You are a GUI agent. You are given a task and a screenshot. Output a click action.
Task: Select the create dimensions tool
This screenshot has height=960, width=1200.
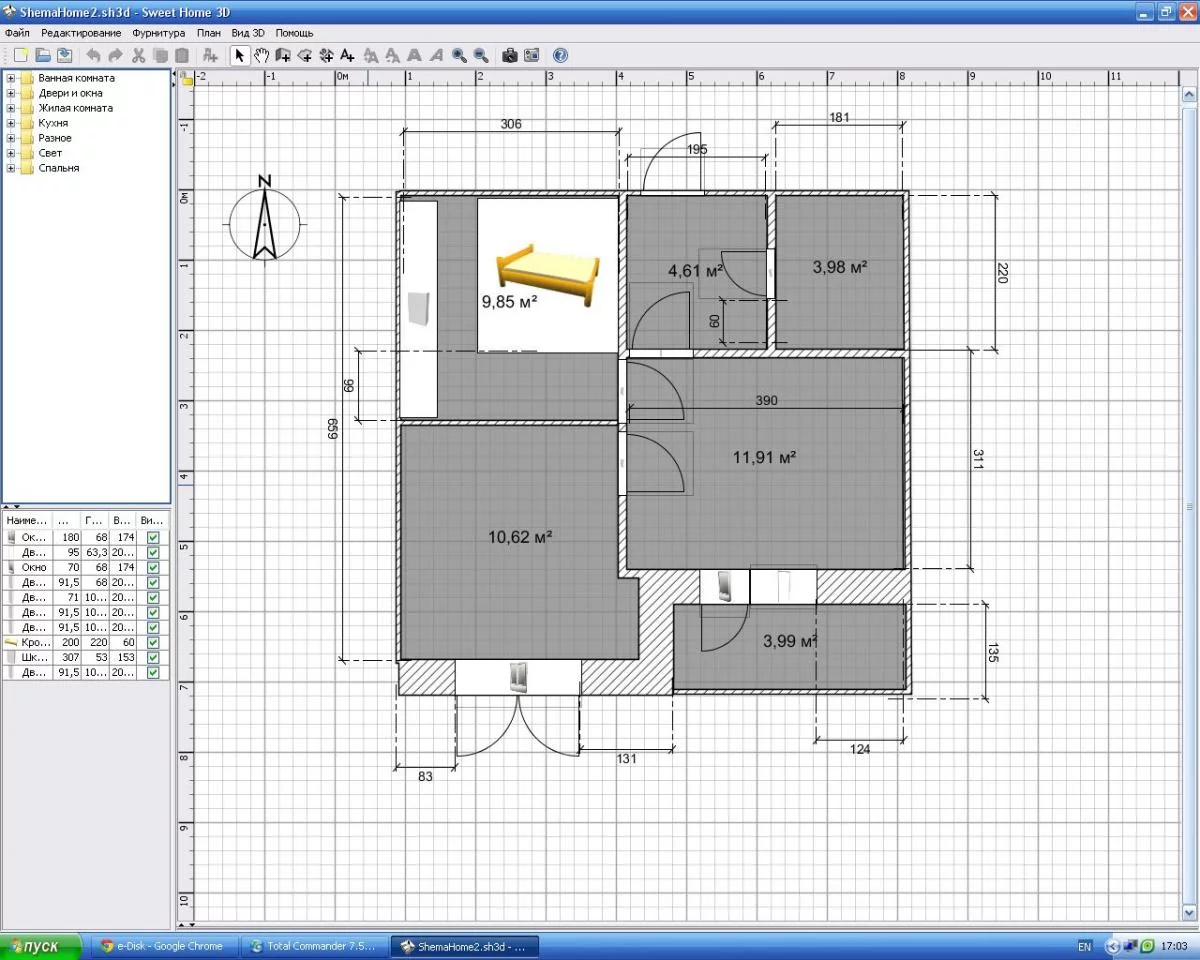coord(326,55)
